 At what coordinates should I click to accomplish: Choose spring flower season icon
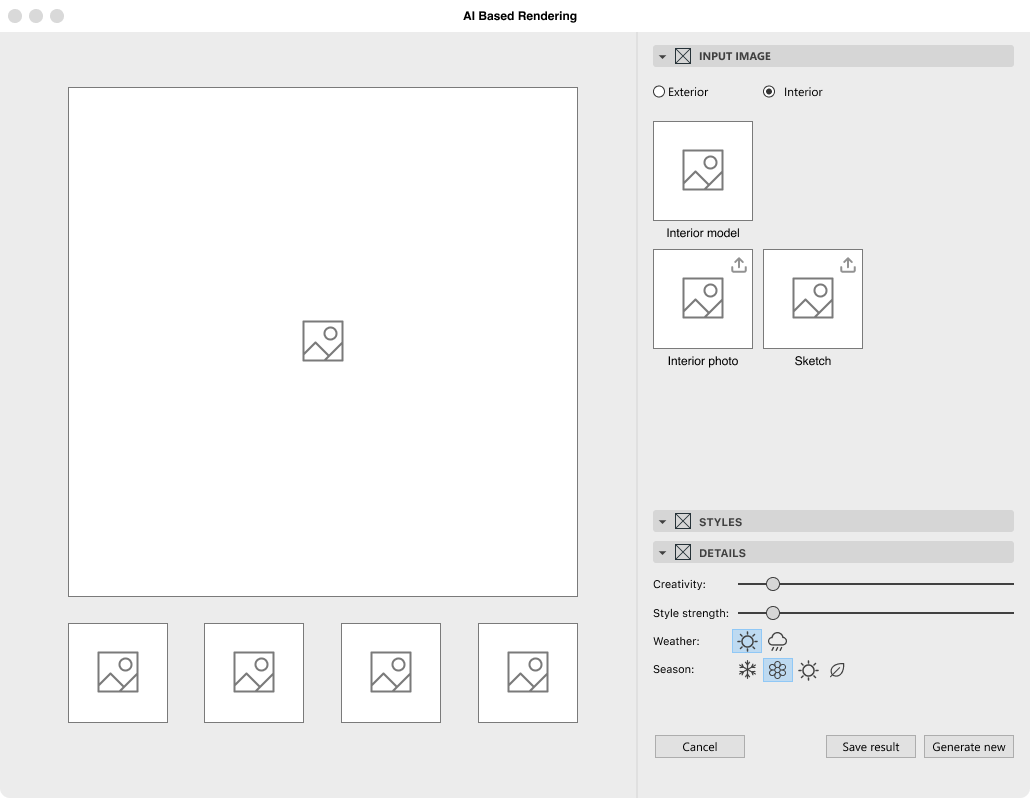[x=778, y=670]
